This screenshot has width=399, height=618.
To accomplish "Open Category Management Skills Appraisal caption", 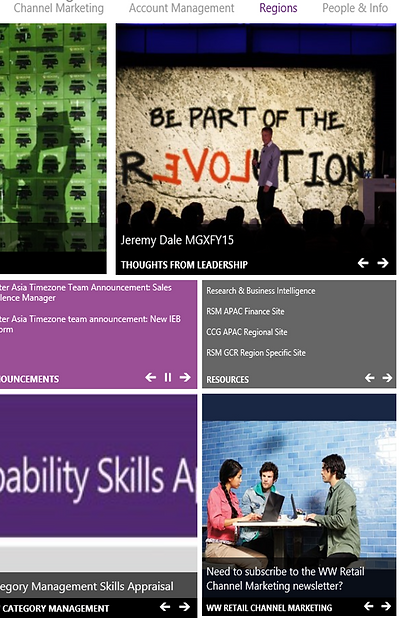I will [x=87, y=586].
